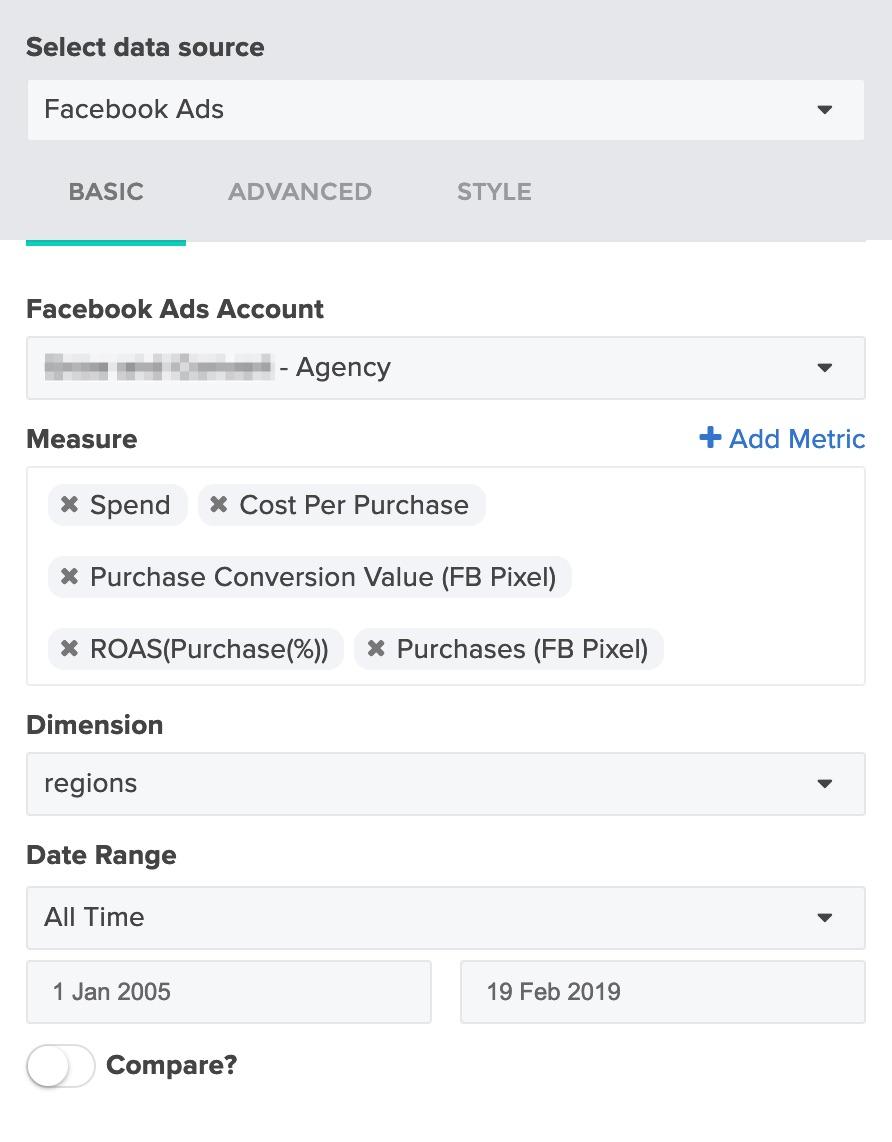Click the start date field 1 Jan 2005

point(229,992)
